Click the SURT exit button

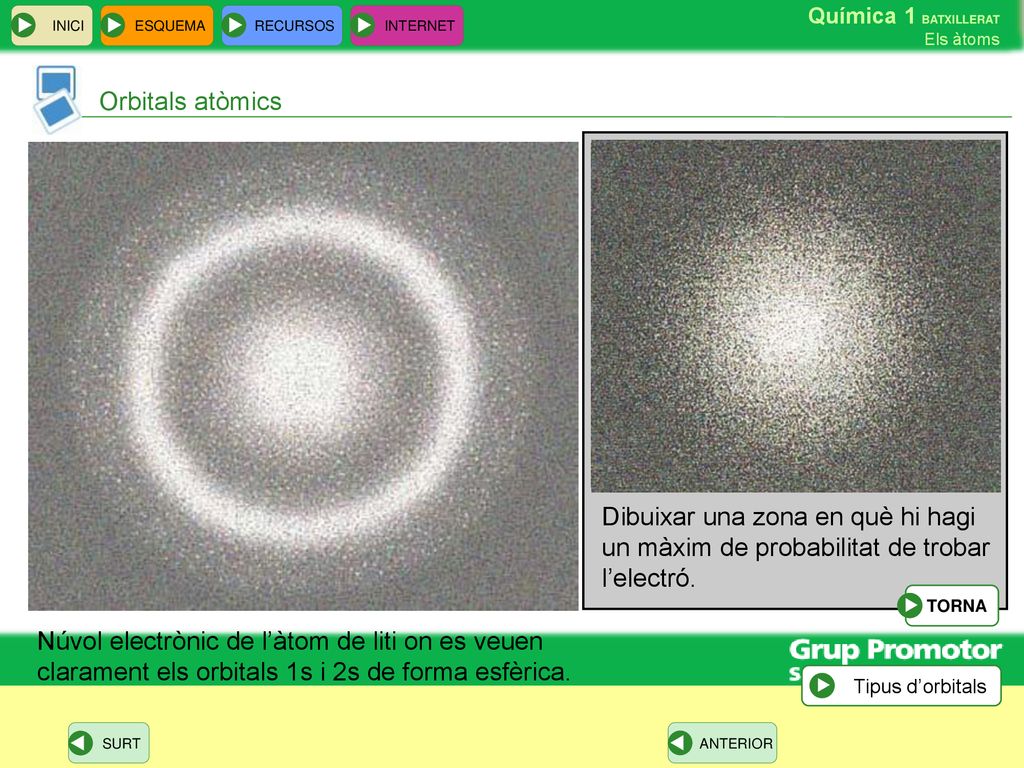coord(108,743)
